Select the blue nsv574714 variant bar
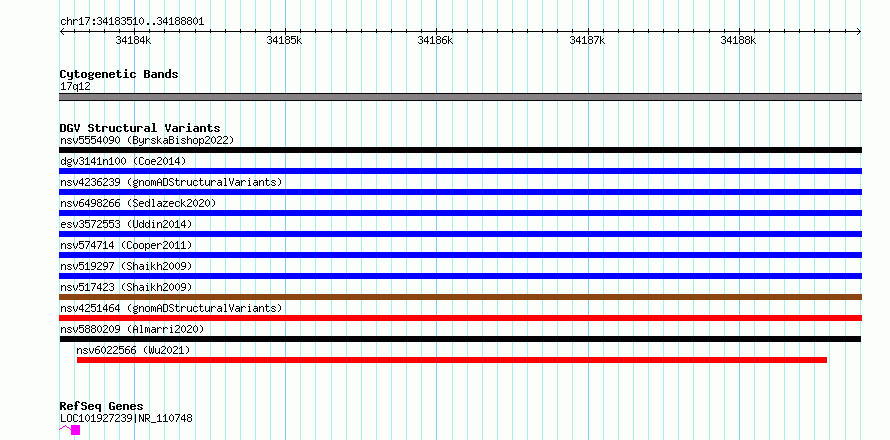 (460, 255)
